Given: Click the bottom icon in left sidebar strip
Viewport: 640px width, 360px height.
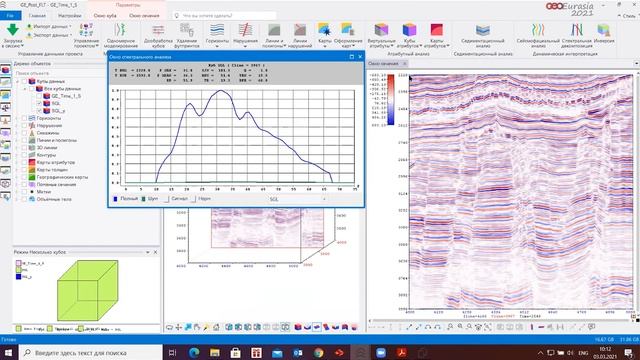Looking at the screenshot, I should coord(5,197).
